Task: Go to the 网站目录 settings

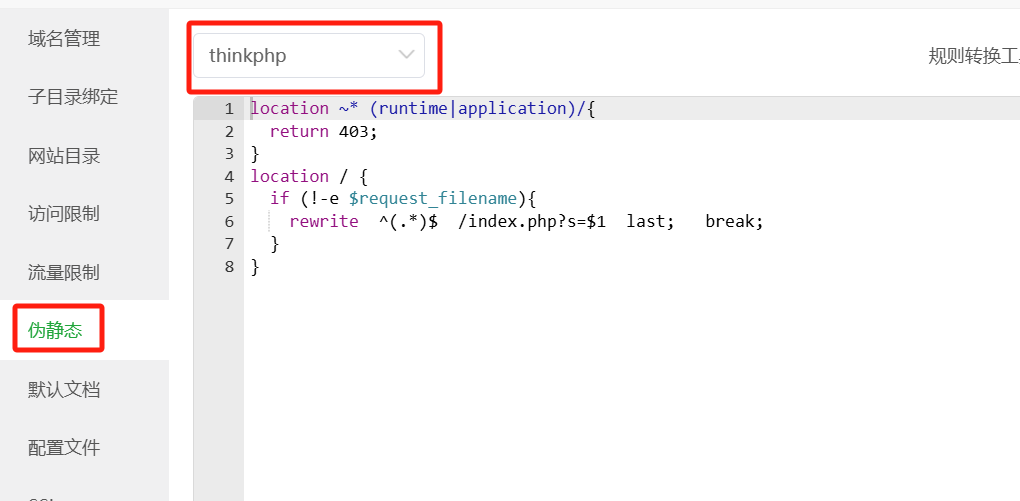Action: [x=64, y=156]
